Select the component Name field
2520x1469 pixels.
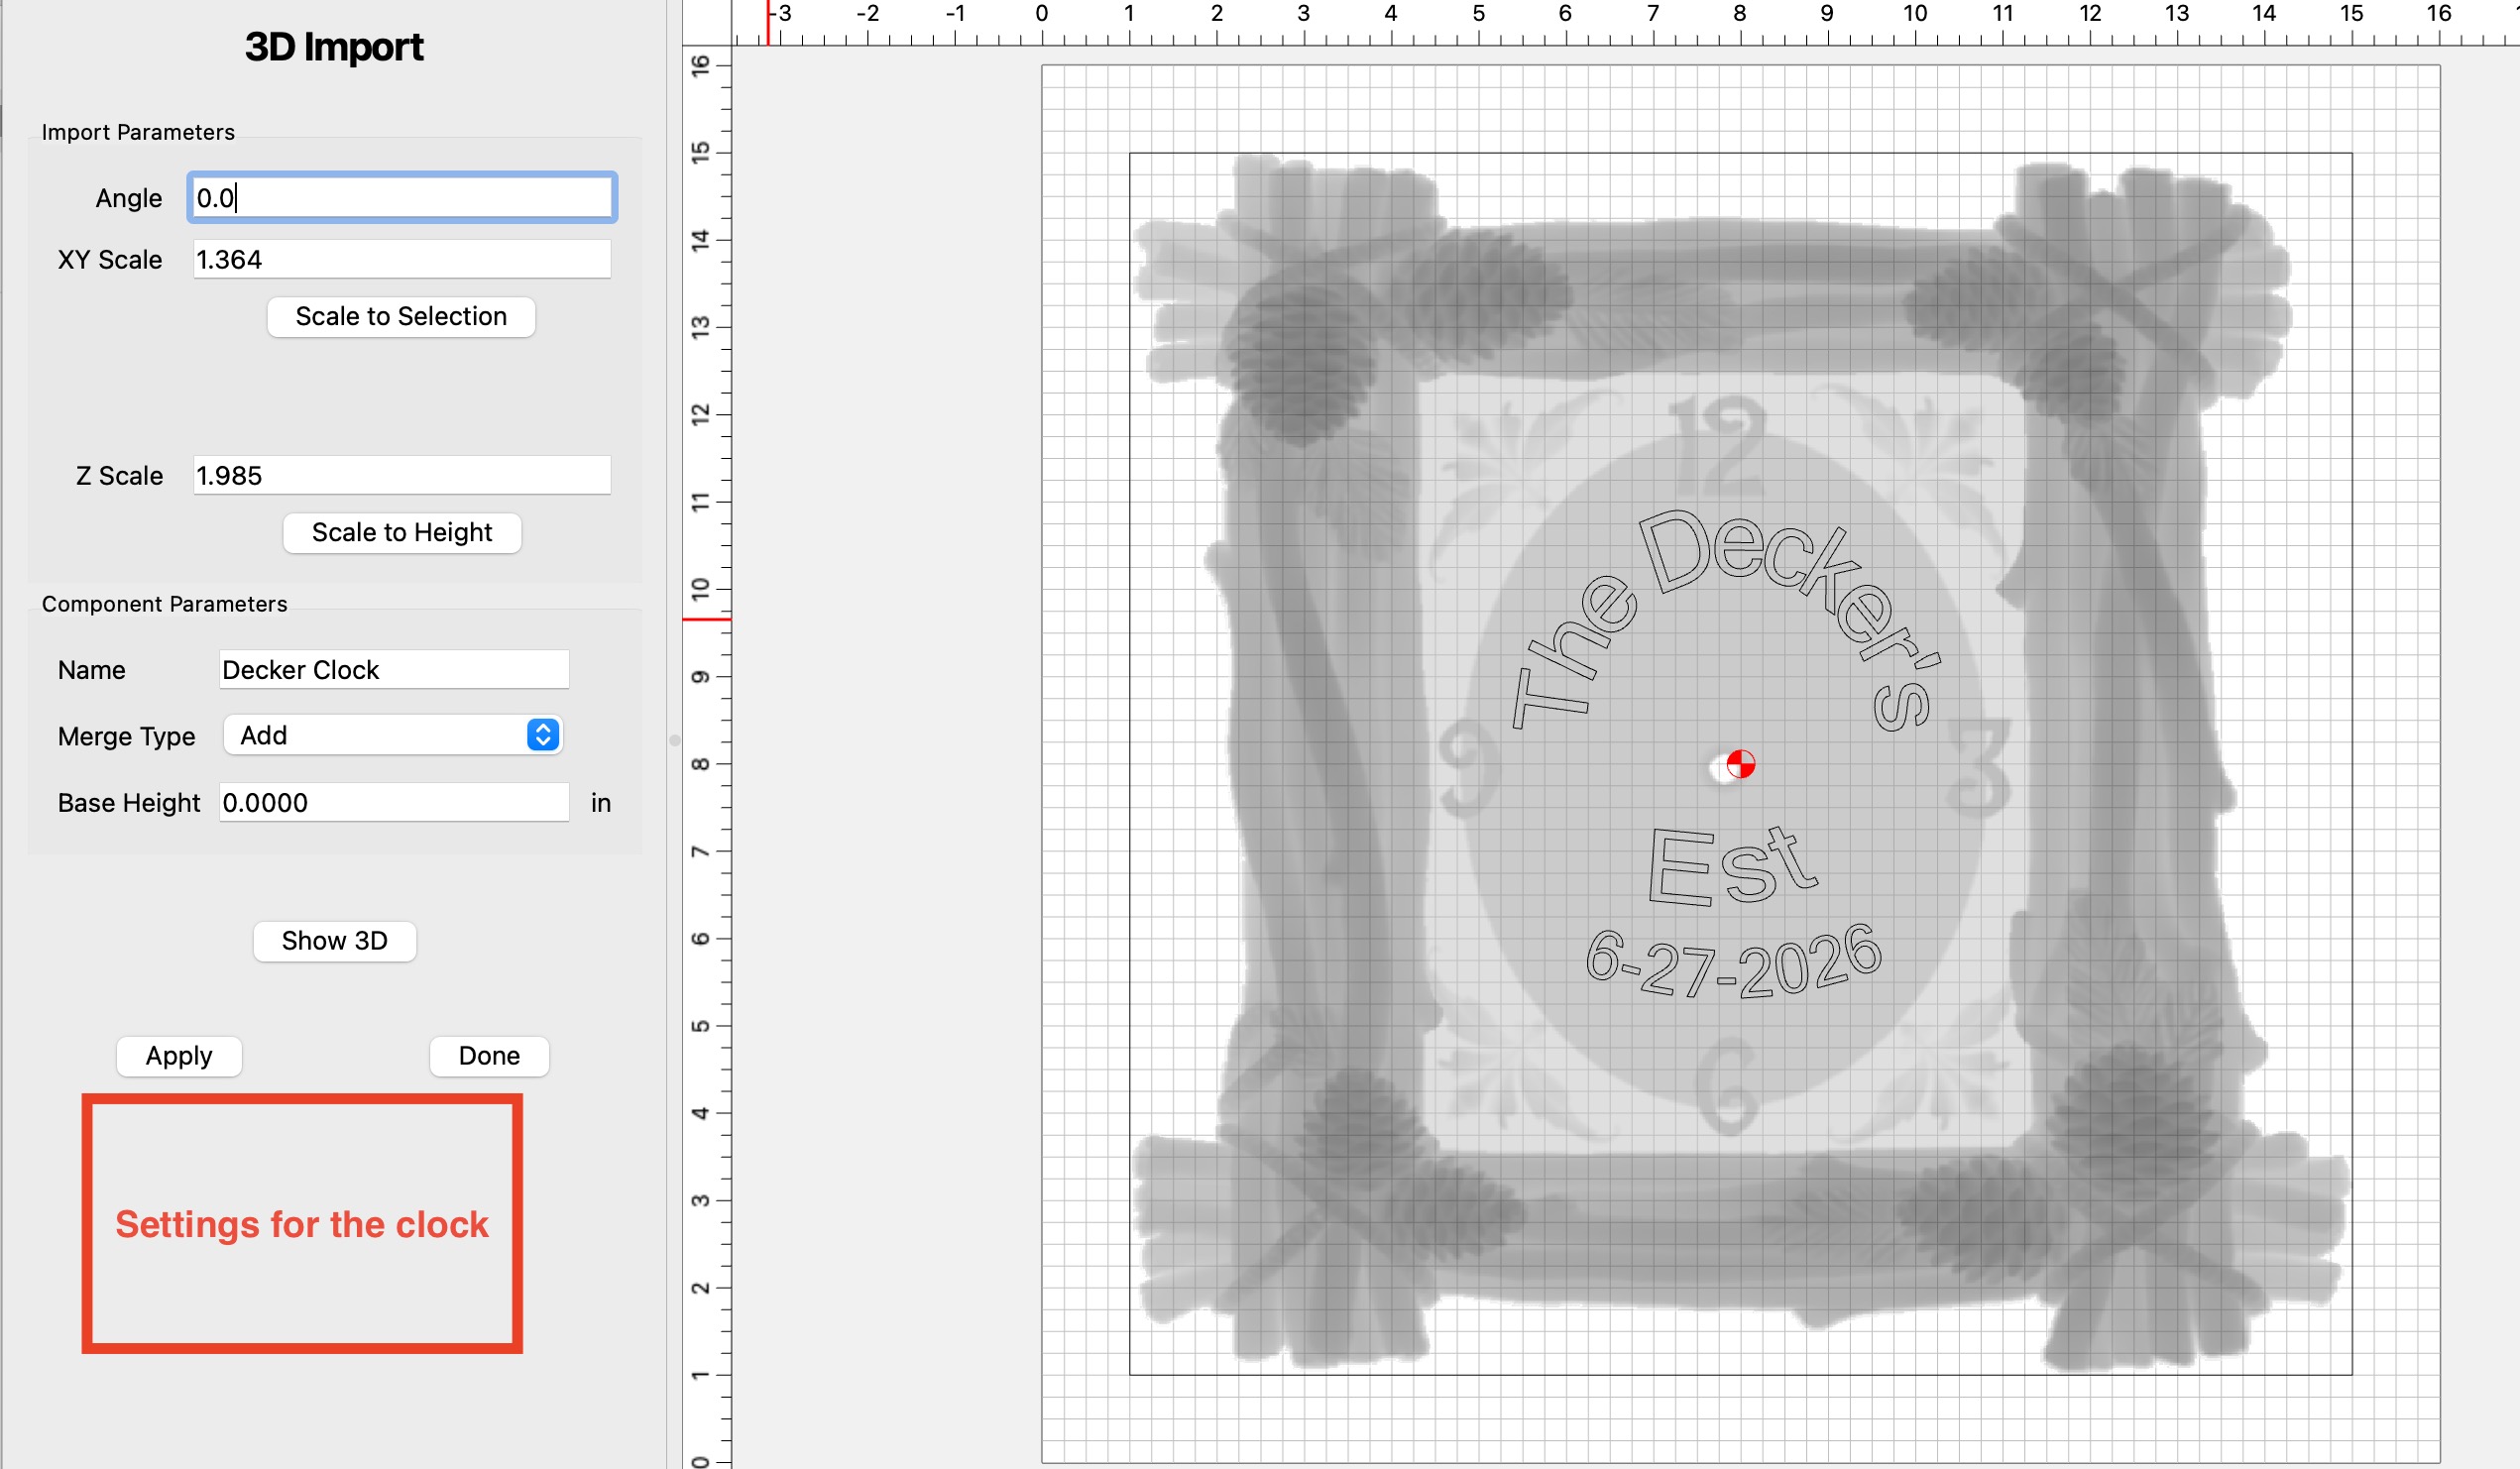pos(394,670)
